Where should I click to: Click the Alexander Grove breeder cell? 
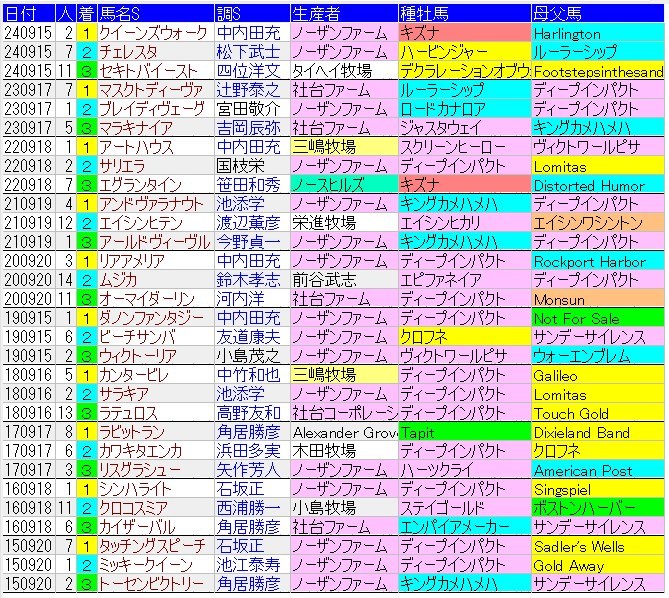[x=343, y=433]
